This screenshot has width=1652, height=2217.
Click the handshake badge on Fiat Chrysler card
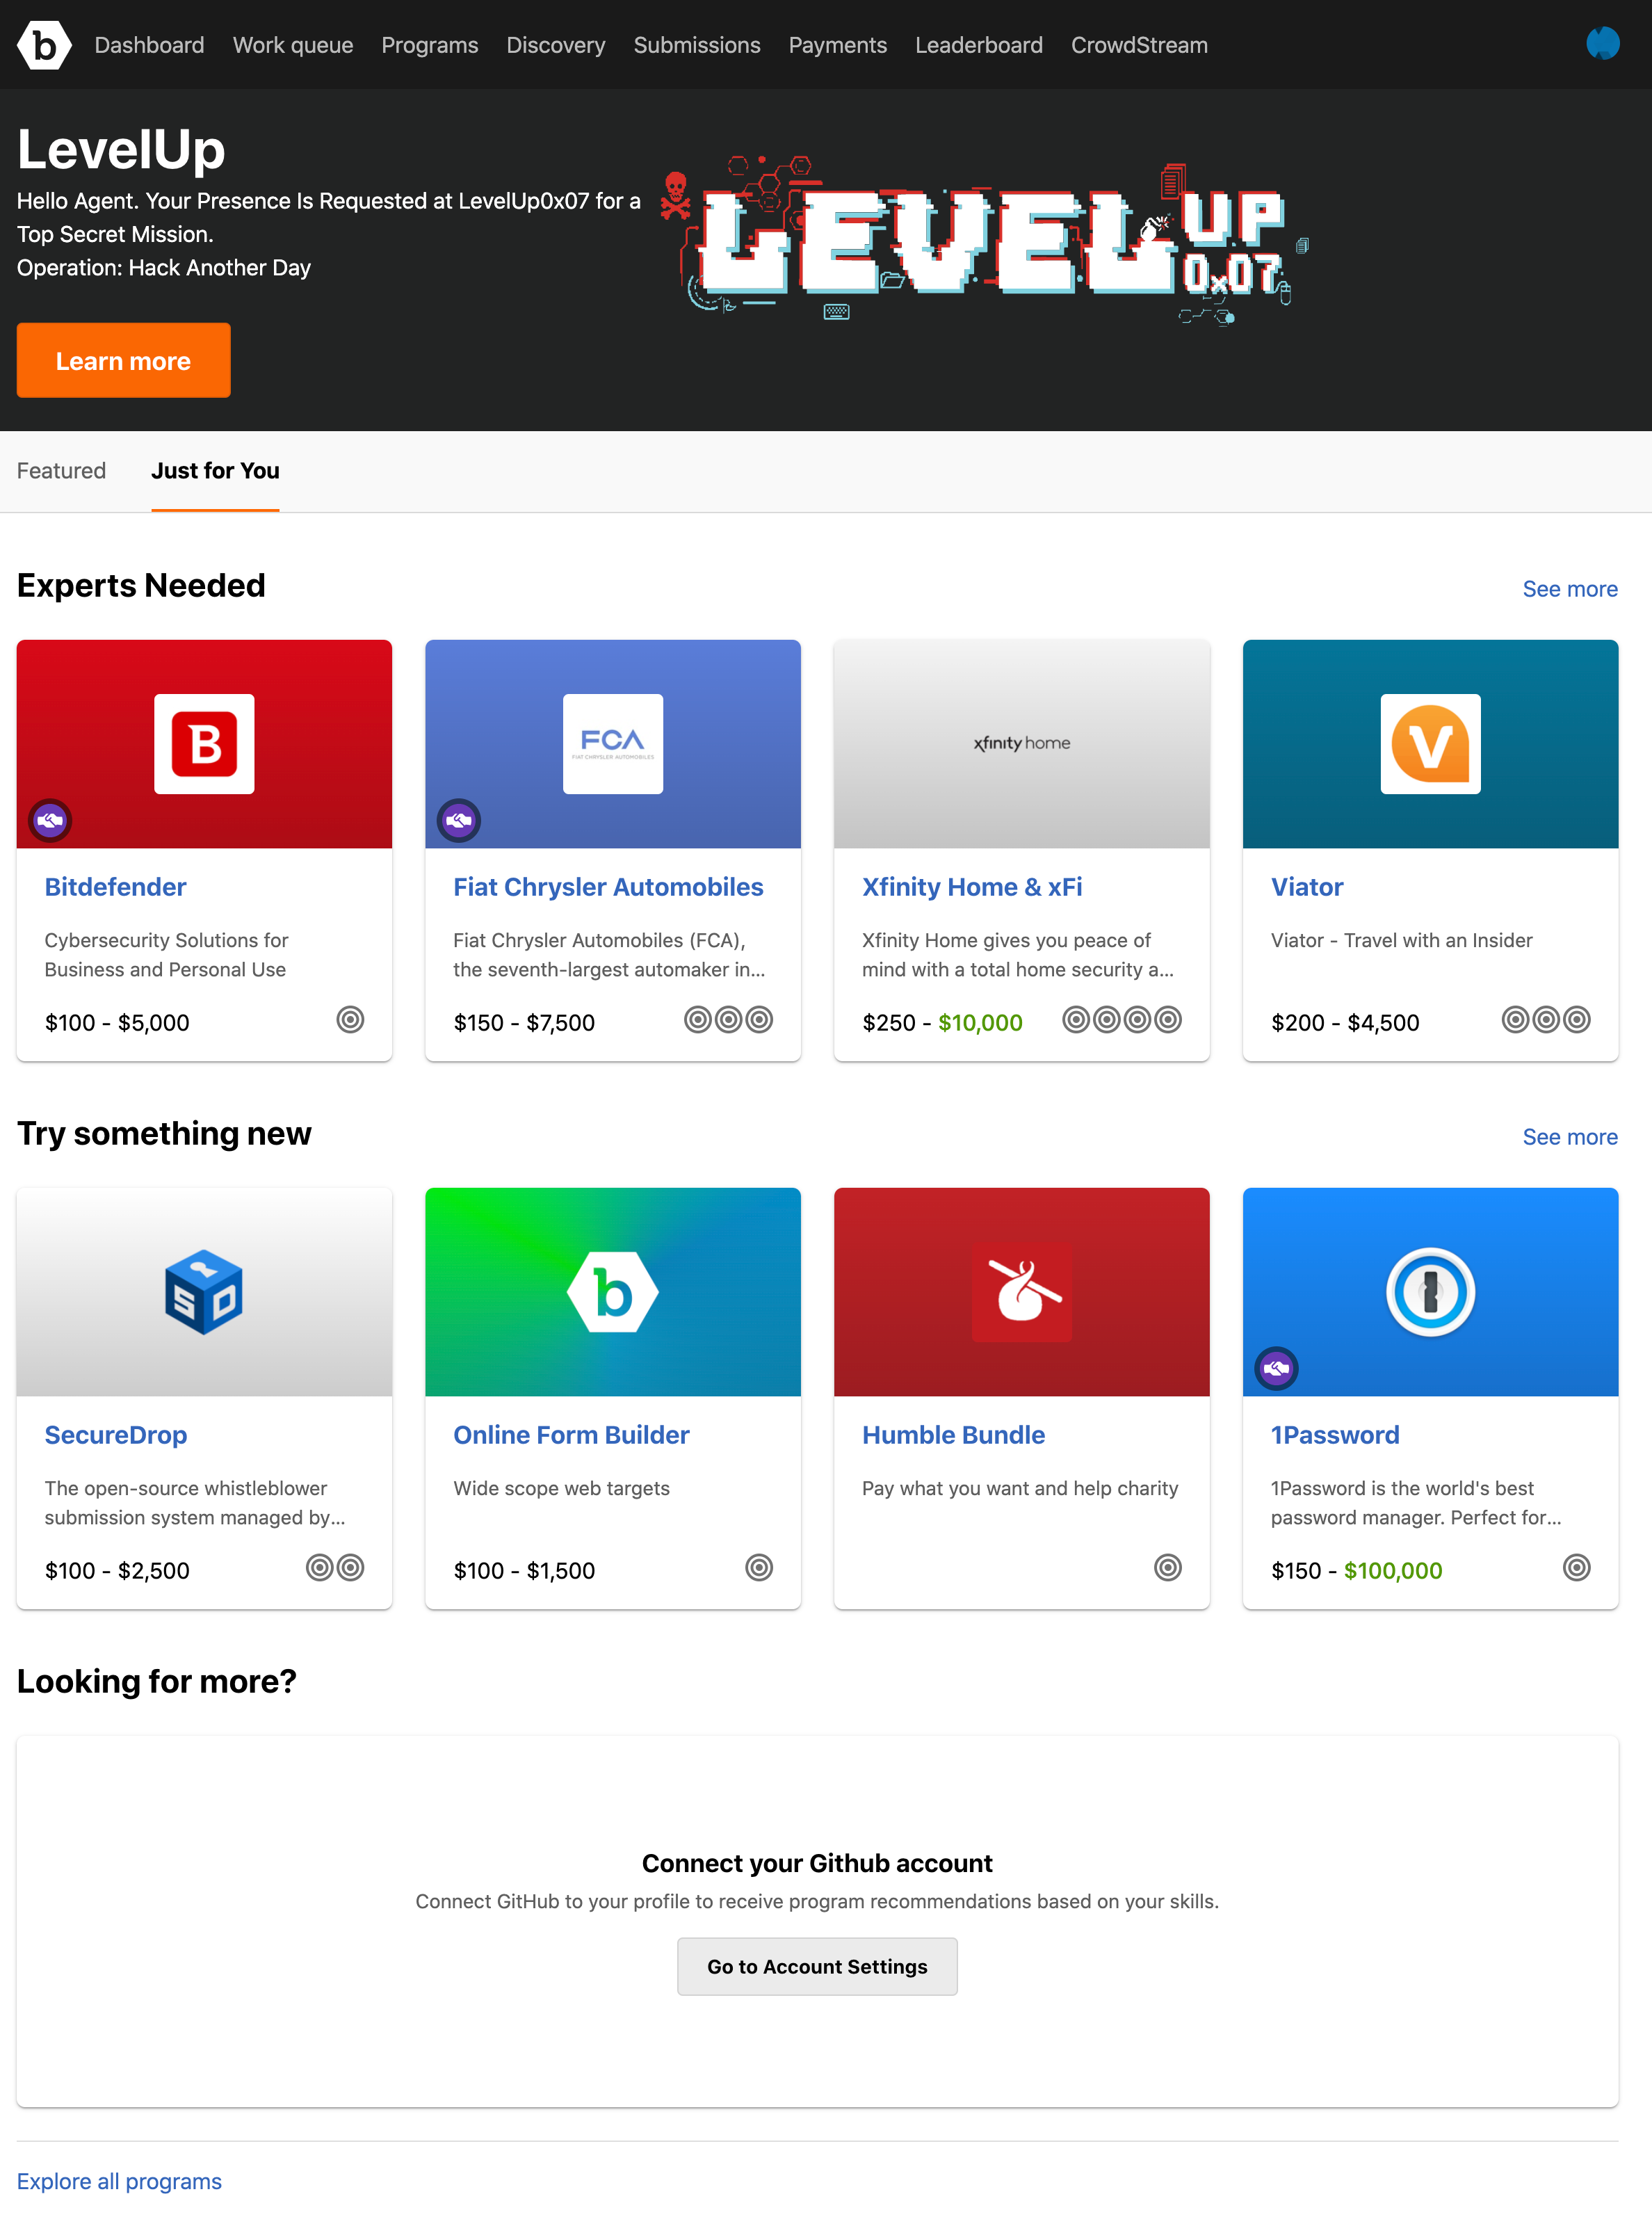pos(459,821)
